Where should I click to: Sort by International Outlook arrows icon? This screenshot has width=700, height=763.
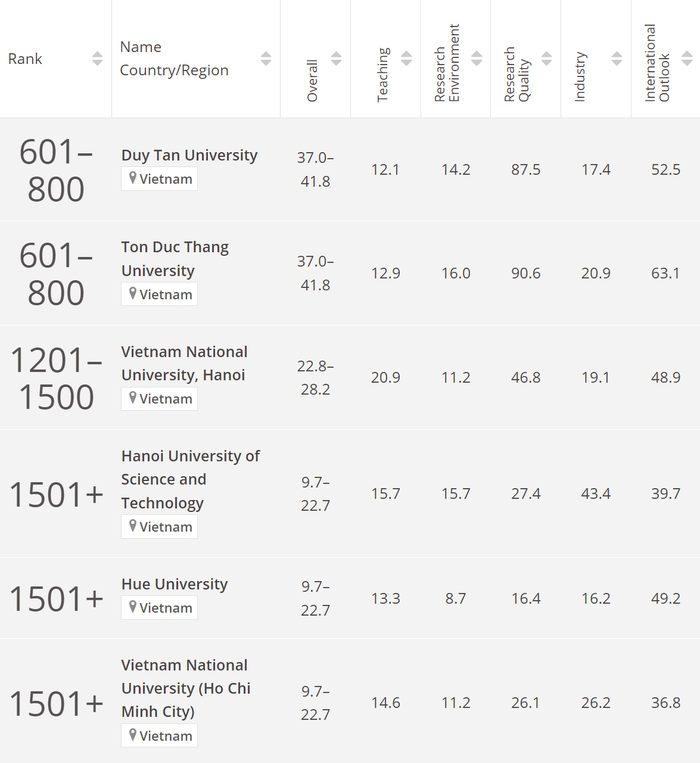coord(687,58)
